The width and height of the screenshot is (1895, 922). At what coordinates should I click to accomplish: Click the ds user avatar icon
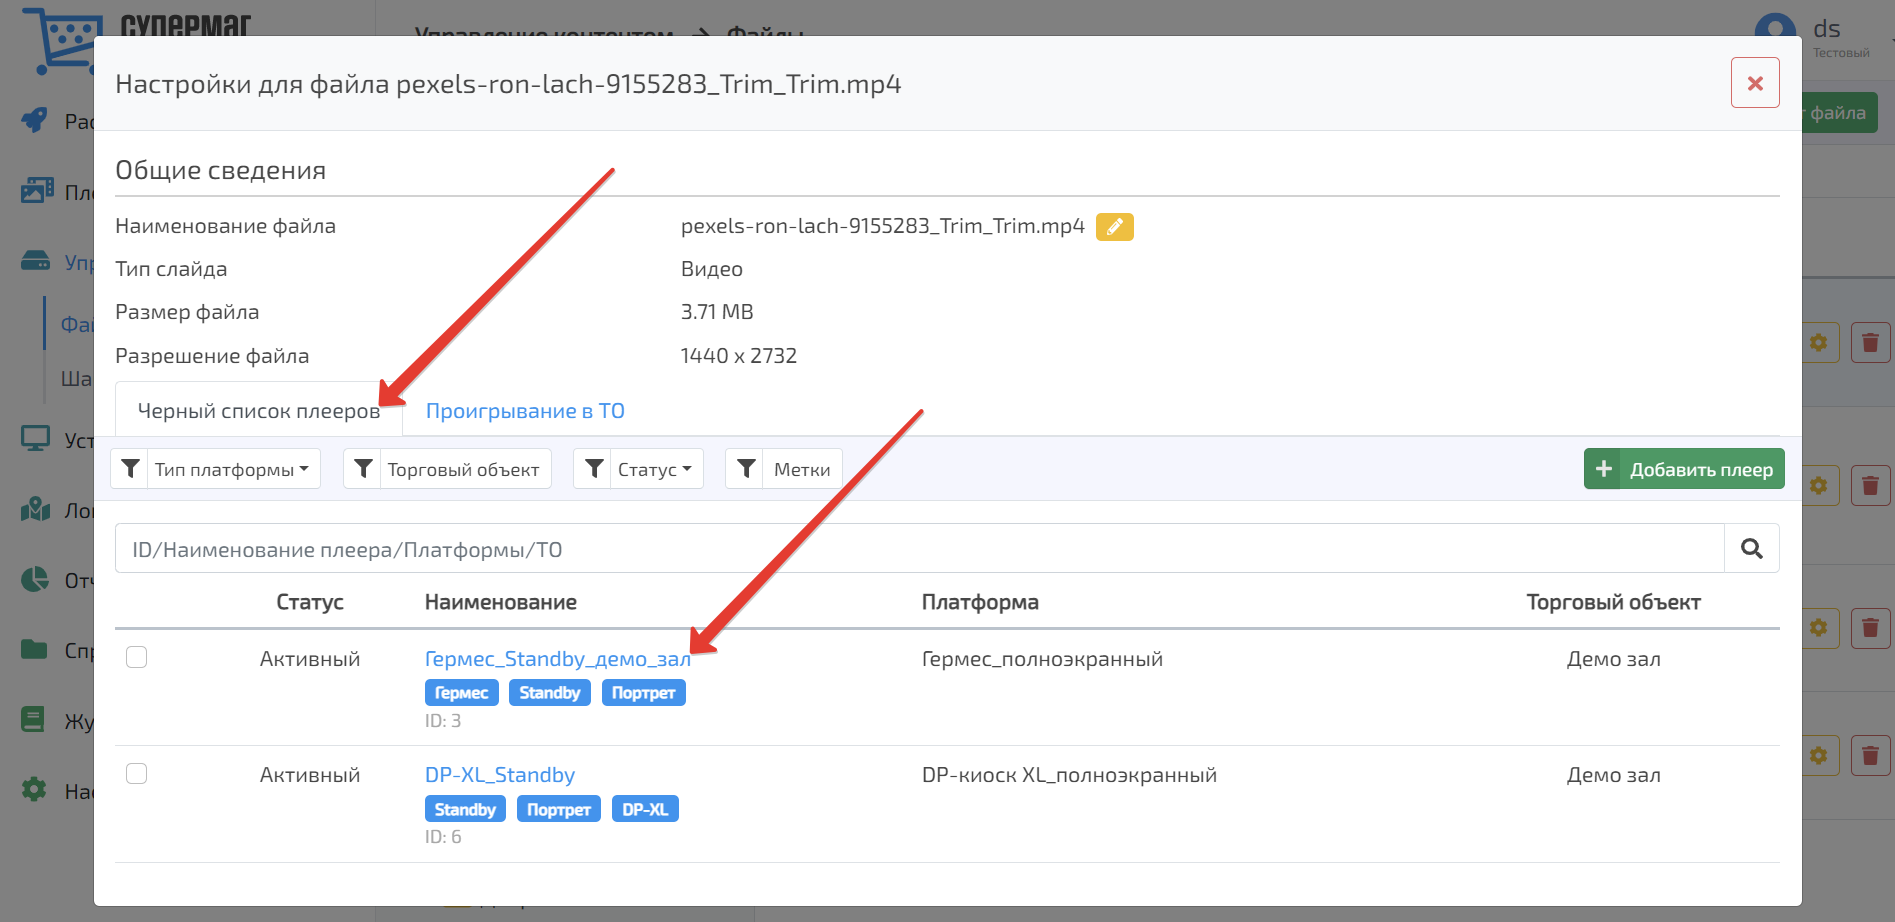point(1775,27)
